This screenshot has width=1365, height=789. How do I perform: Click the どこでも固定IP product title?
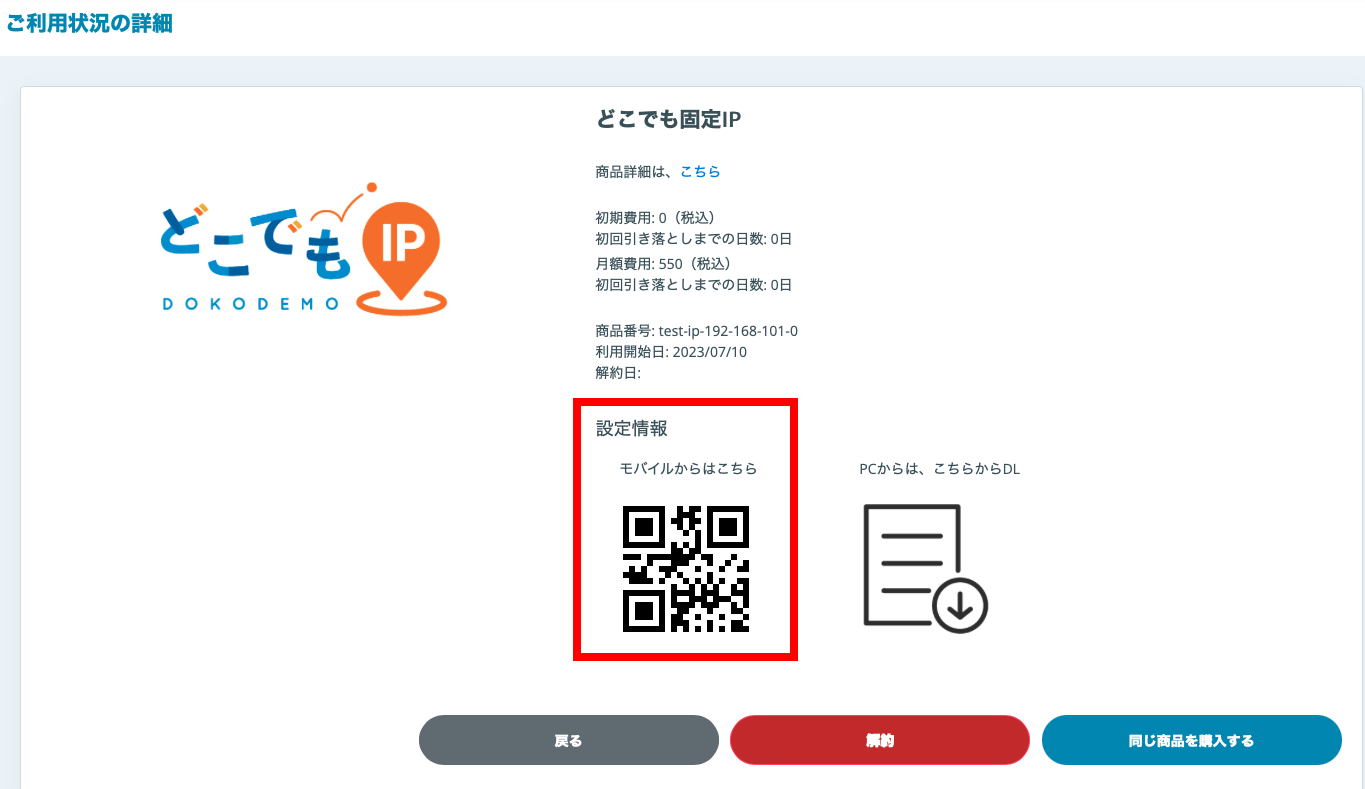pyautogui.click(x=668, y=119)
